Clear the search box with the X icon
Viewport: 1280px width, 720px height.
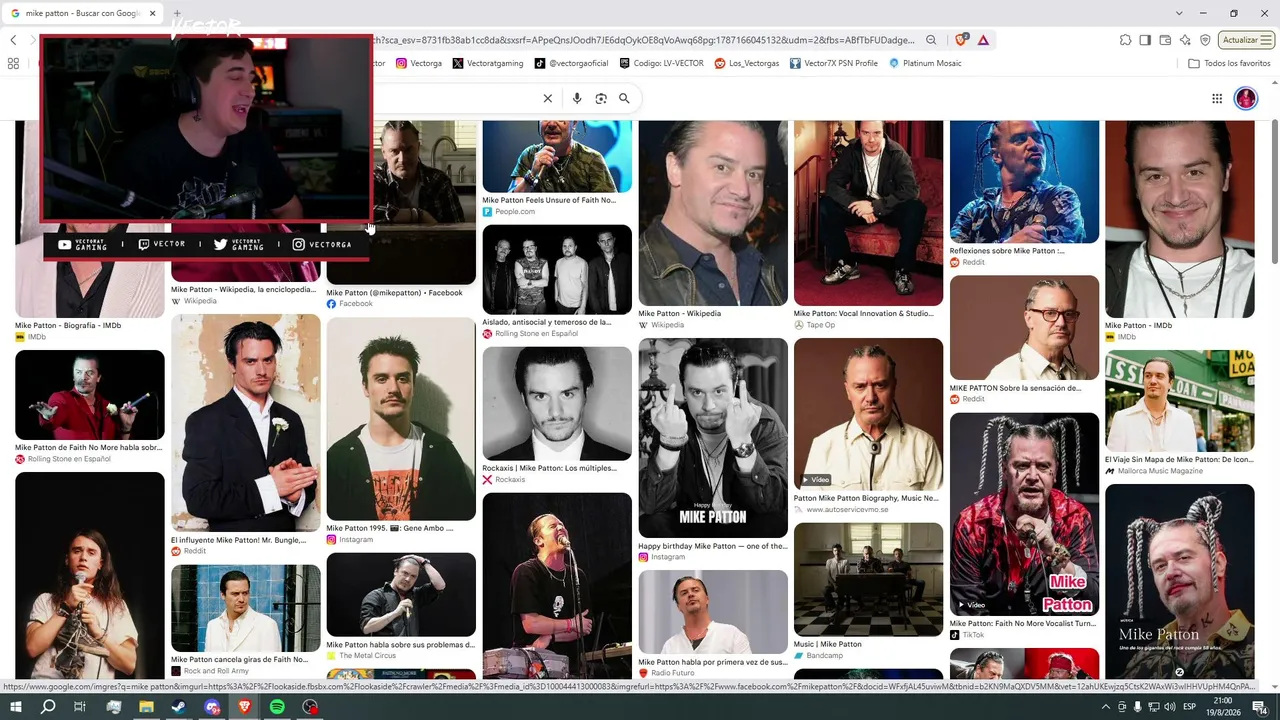[x=547, y=98]
